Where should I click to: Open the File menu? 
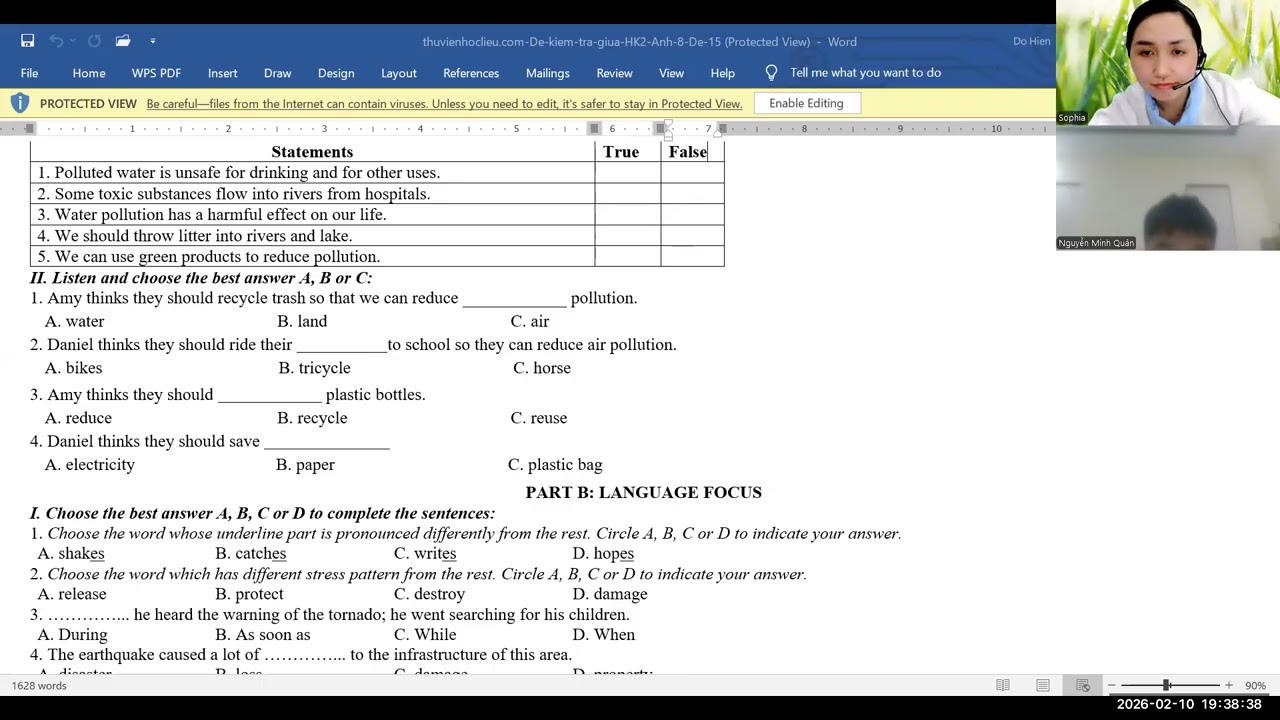(x=29, y=73)
